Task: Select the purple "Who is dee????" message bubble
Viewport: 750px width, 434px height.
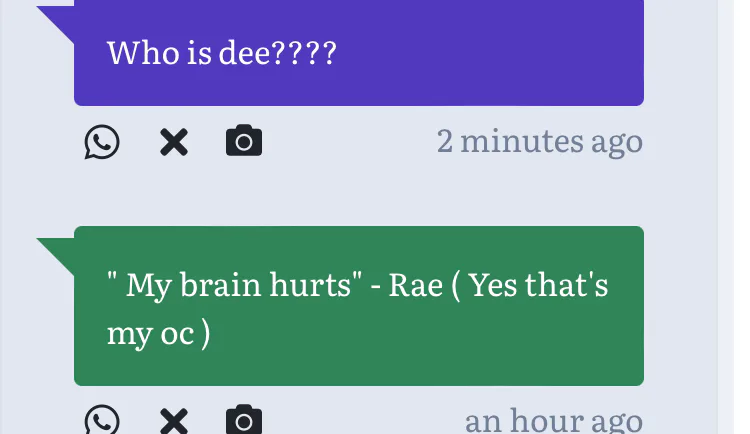Action: coord(358,54)
